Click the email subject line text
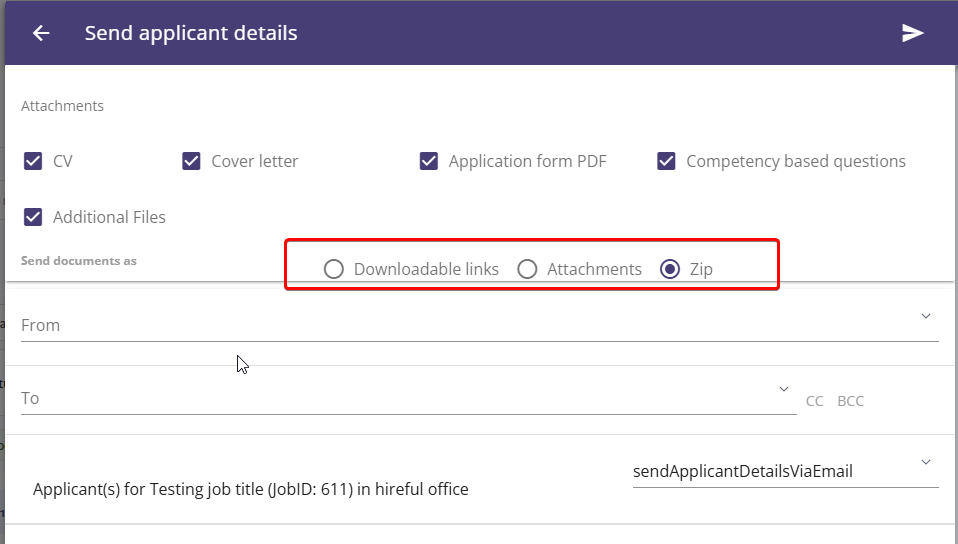This screenshot has width=958, height=544. click(250, 490)
